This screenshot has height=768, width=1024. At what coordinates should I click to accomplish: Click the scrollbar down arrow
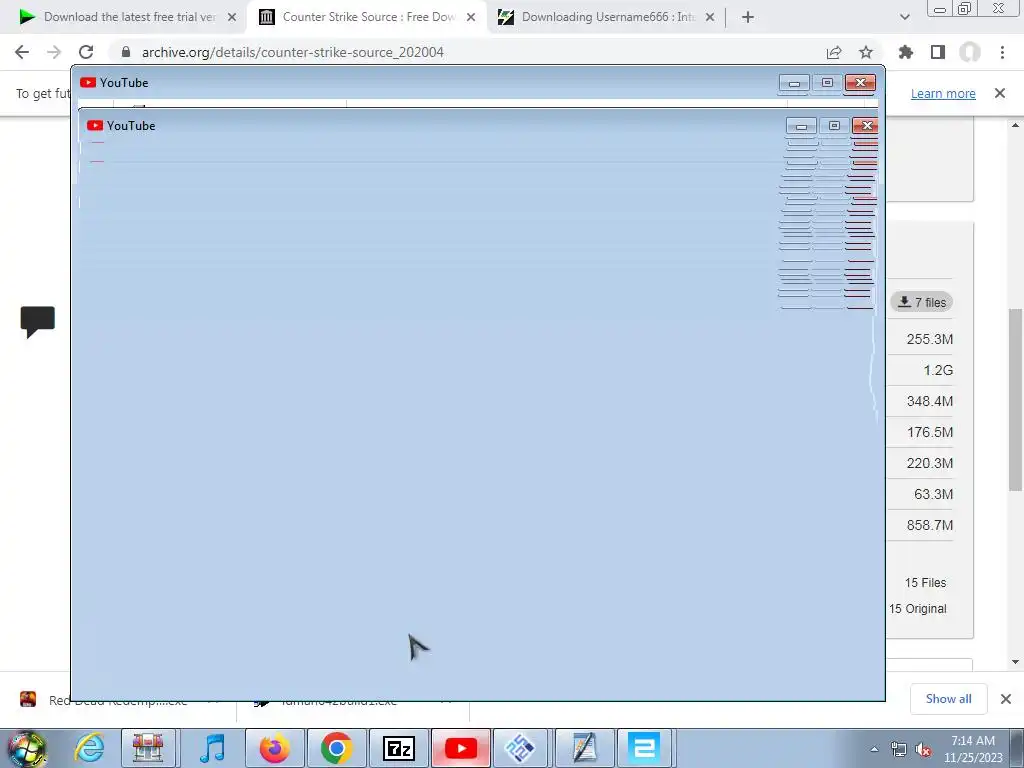(1015, 662)
